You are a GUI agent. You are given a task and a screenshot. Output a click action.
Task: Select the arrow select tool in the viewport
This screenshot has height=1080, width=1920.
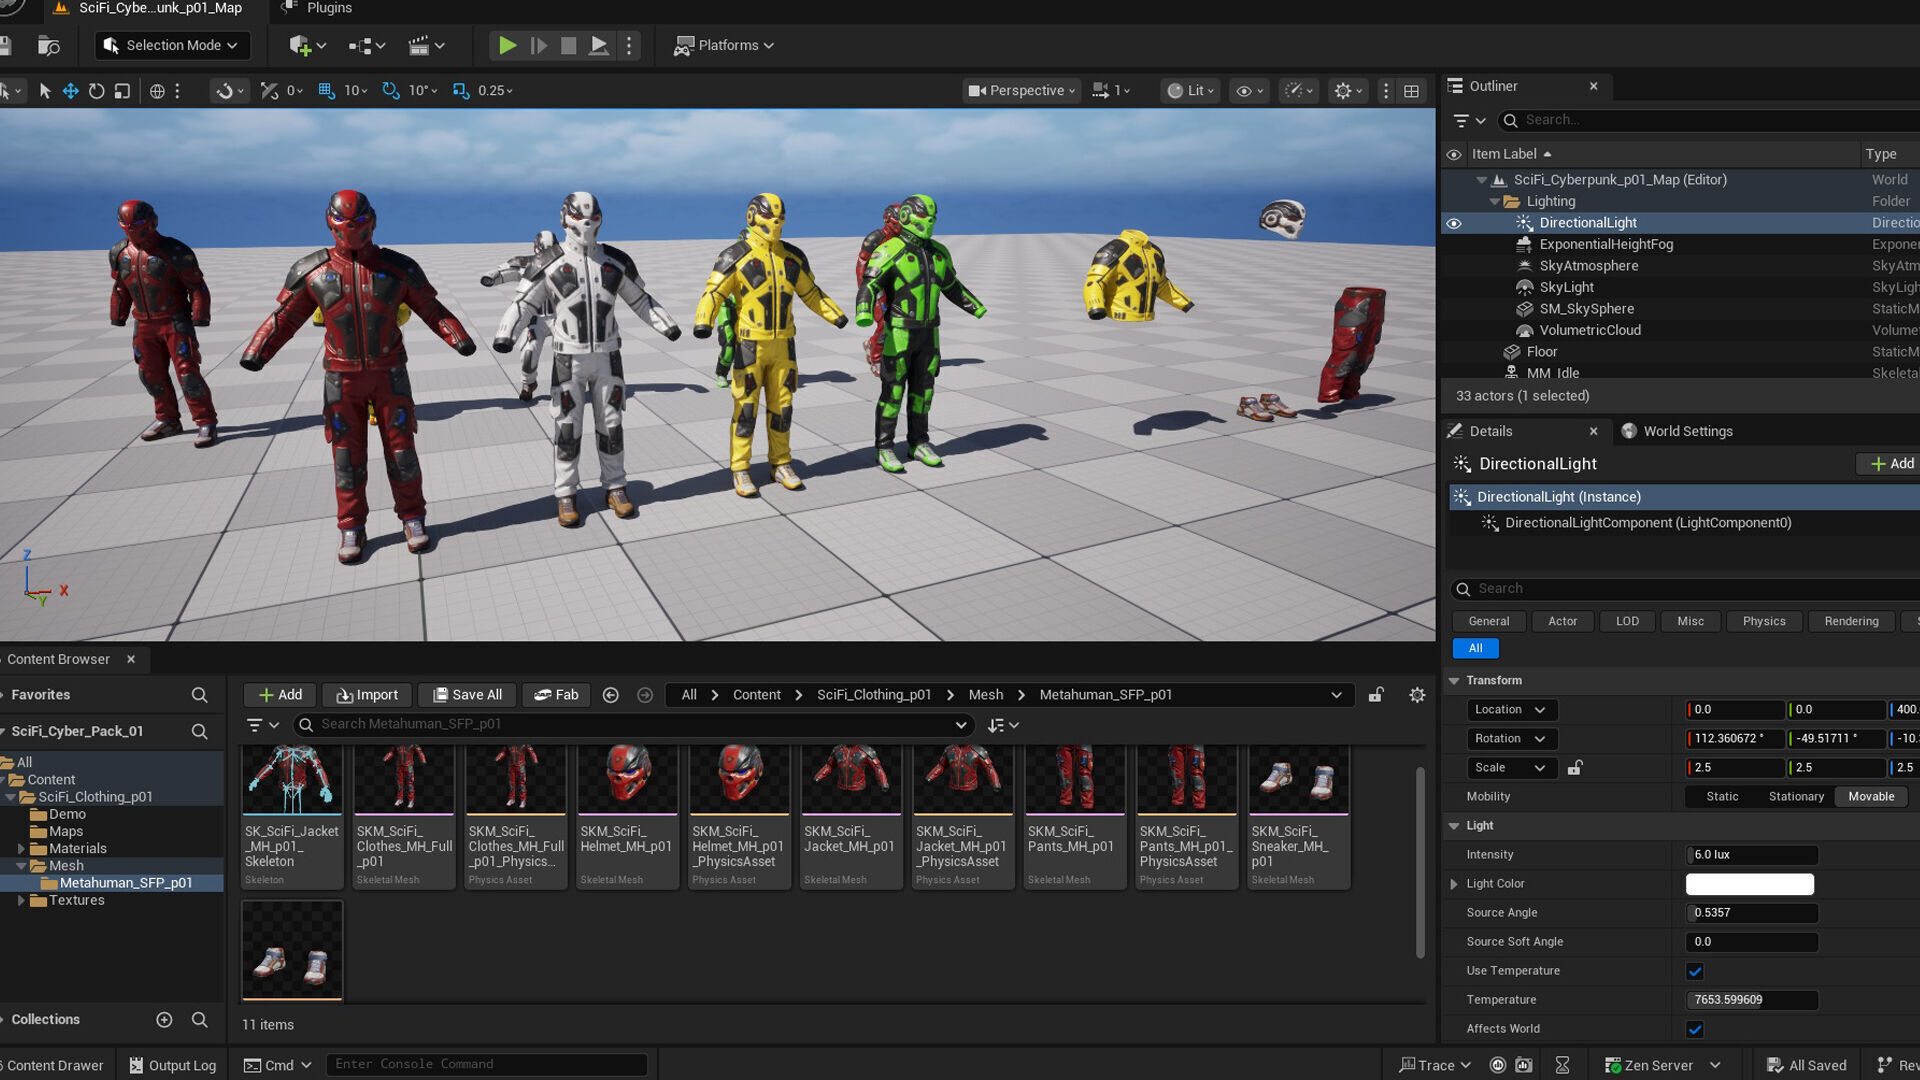(44, 90)
